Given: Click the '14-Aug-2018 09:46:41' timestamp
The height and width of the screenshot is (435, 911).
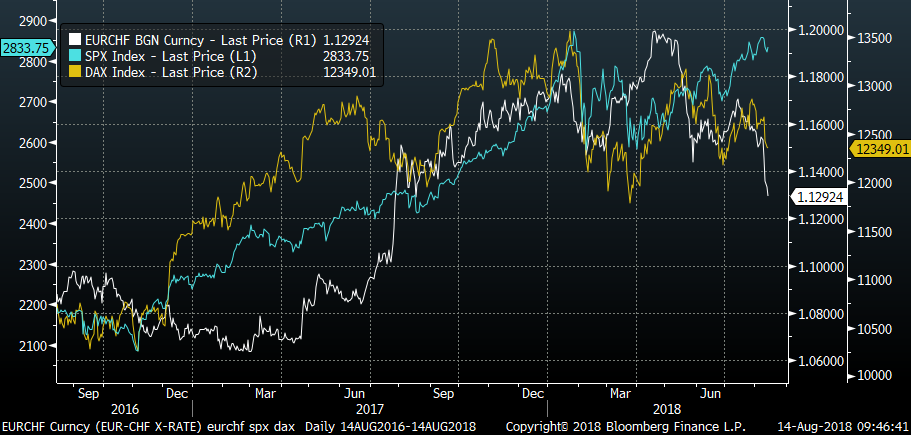Looking at the screenshot, I should pyautogui.click(x=843, y=427).
